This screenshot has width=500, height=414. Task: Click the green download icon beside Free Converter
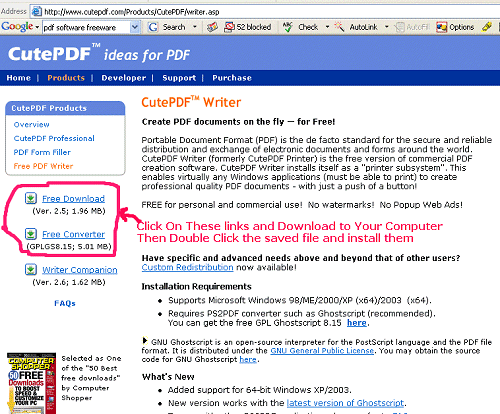click(x=31, y=234)
